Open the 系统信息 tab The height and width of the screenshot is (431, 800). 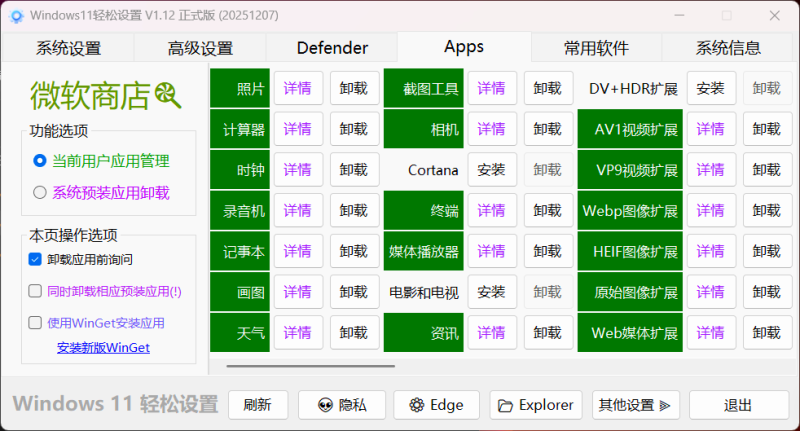(x=728, y=48)
